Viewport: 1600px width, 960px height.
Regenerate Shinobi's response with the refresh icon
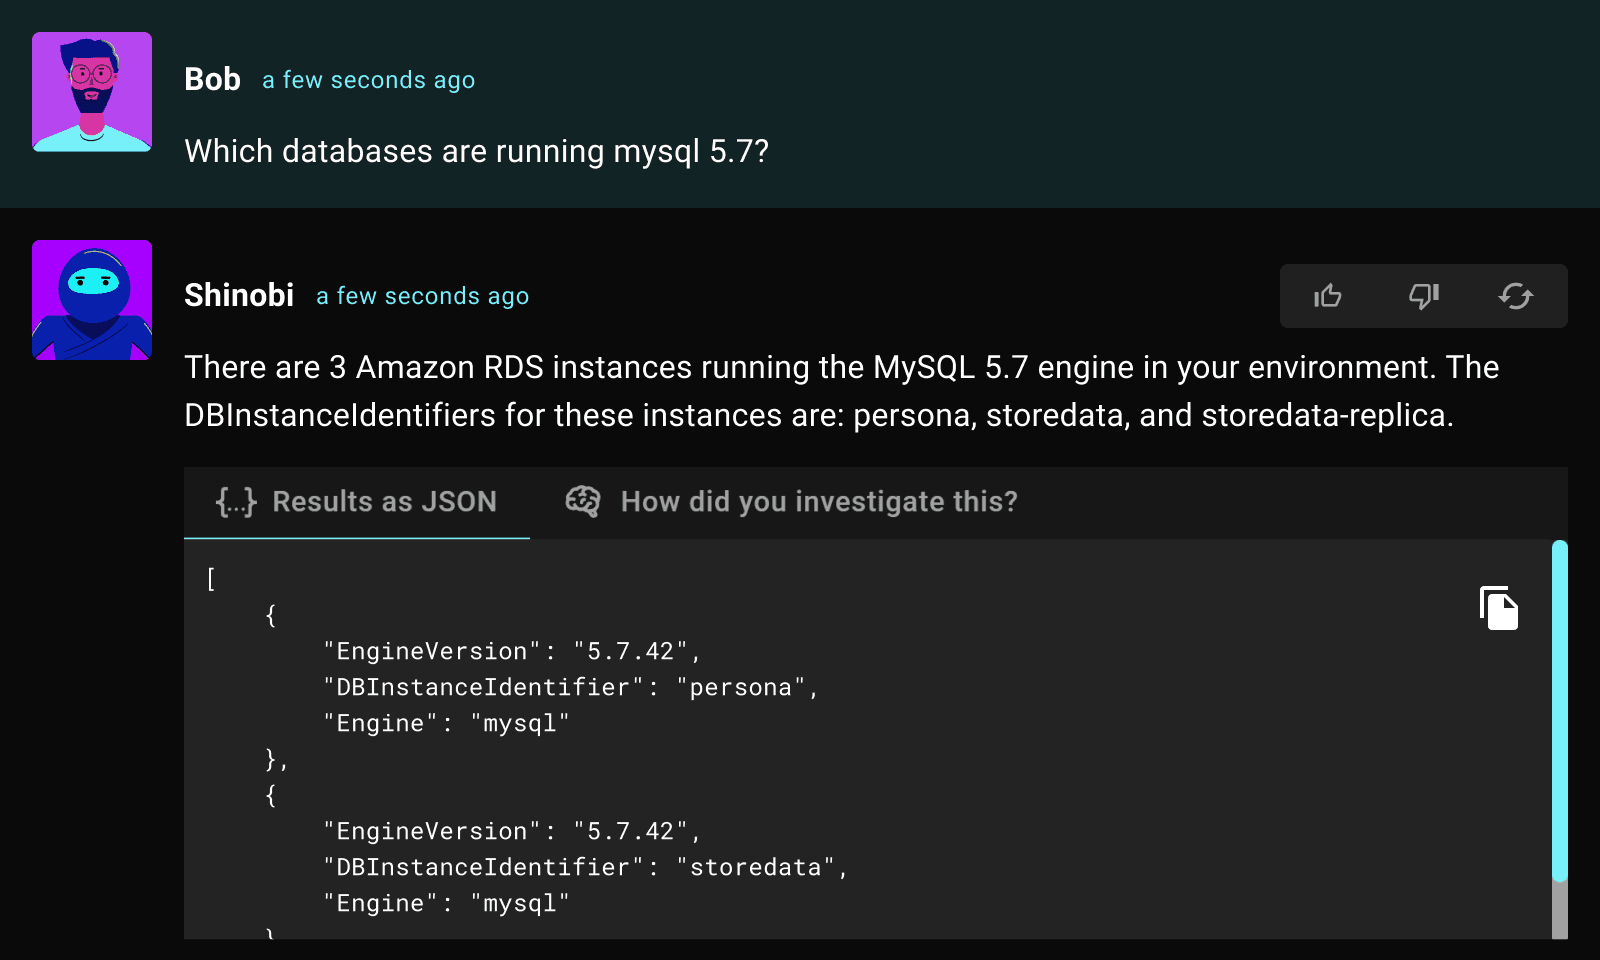coord(1516,296)
